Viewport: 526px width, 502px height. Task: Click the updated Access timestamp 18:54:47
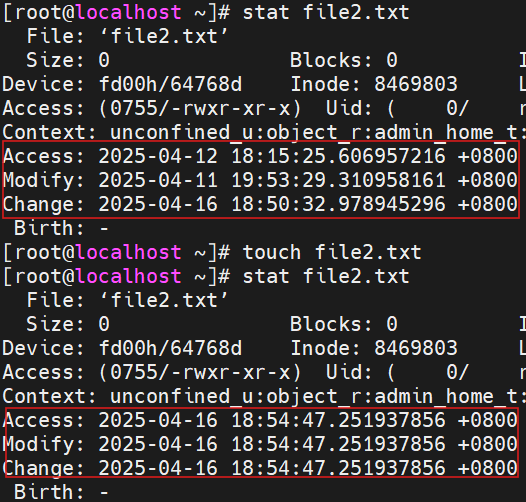260,420
